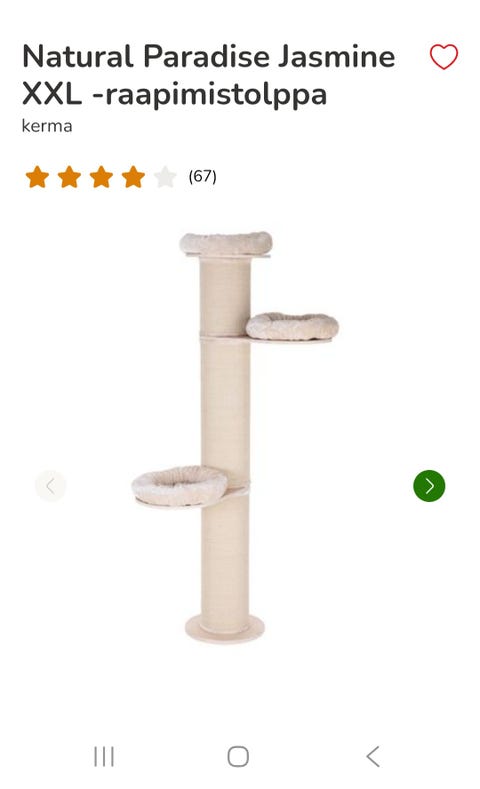Click the first orange rating star
Image resolution: width=480 pixels, height=789 pixels.
pyautogui.click(x=37, y=177)
